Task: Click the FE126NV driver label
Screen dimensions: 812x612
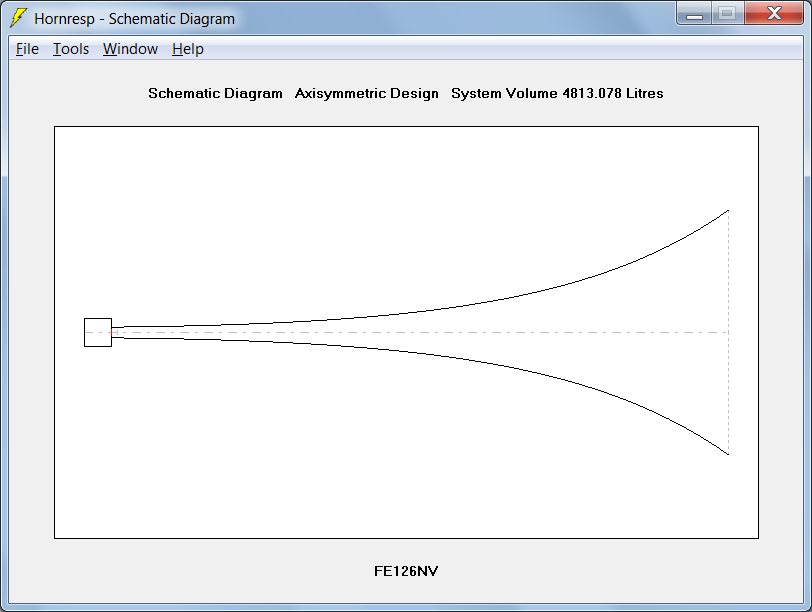Action: 406,571
